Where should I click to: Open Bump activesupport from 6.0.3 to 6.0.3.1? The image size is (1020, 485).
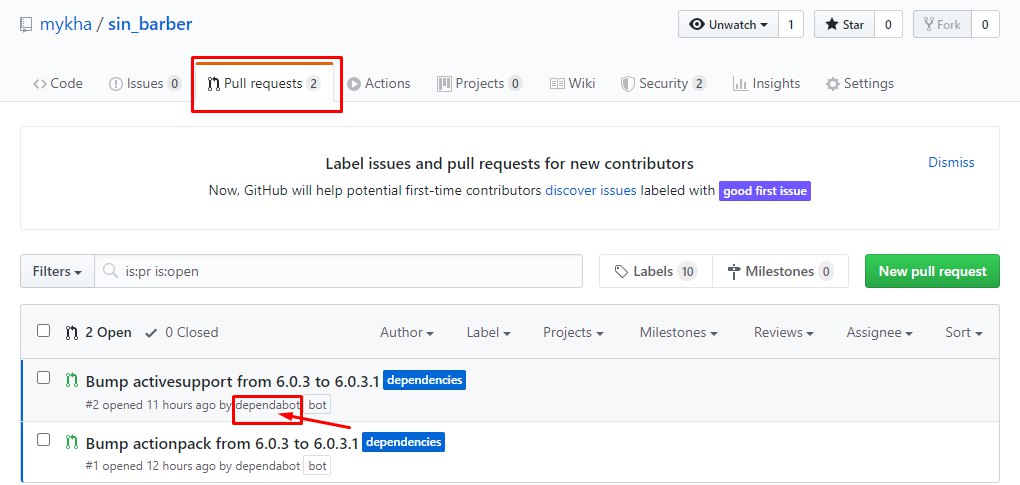tap(232, 381)
